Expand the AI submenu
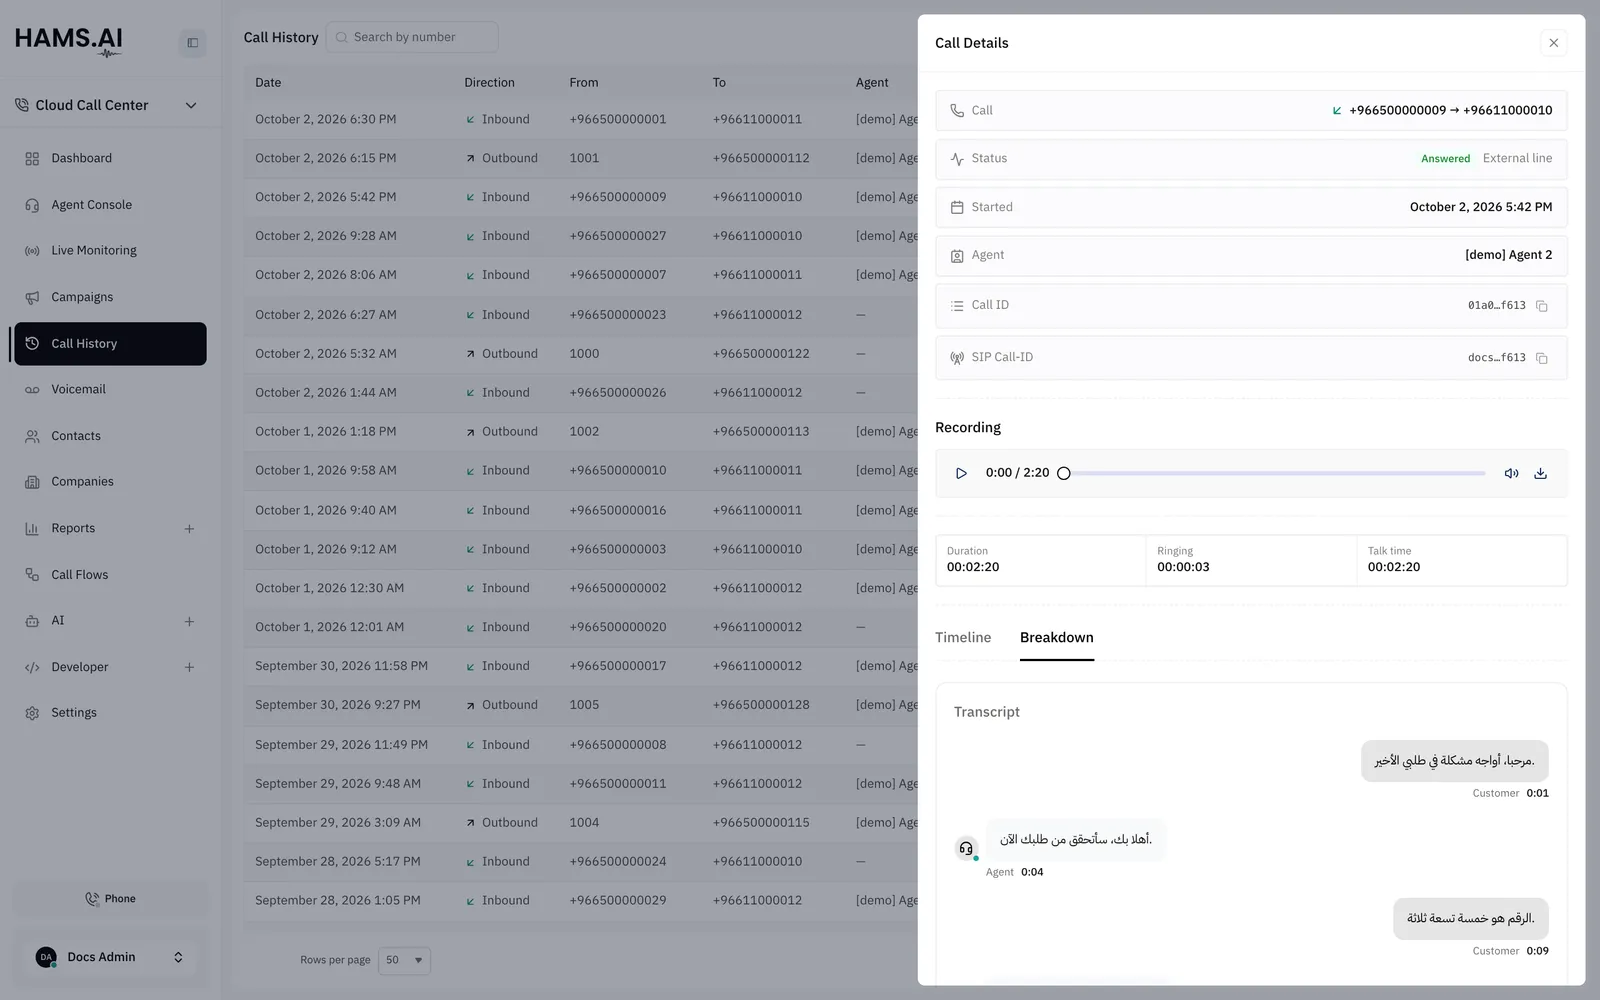Screen dimensions: 1600x1000 click(189, 622)
